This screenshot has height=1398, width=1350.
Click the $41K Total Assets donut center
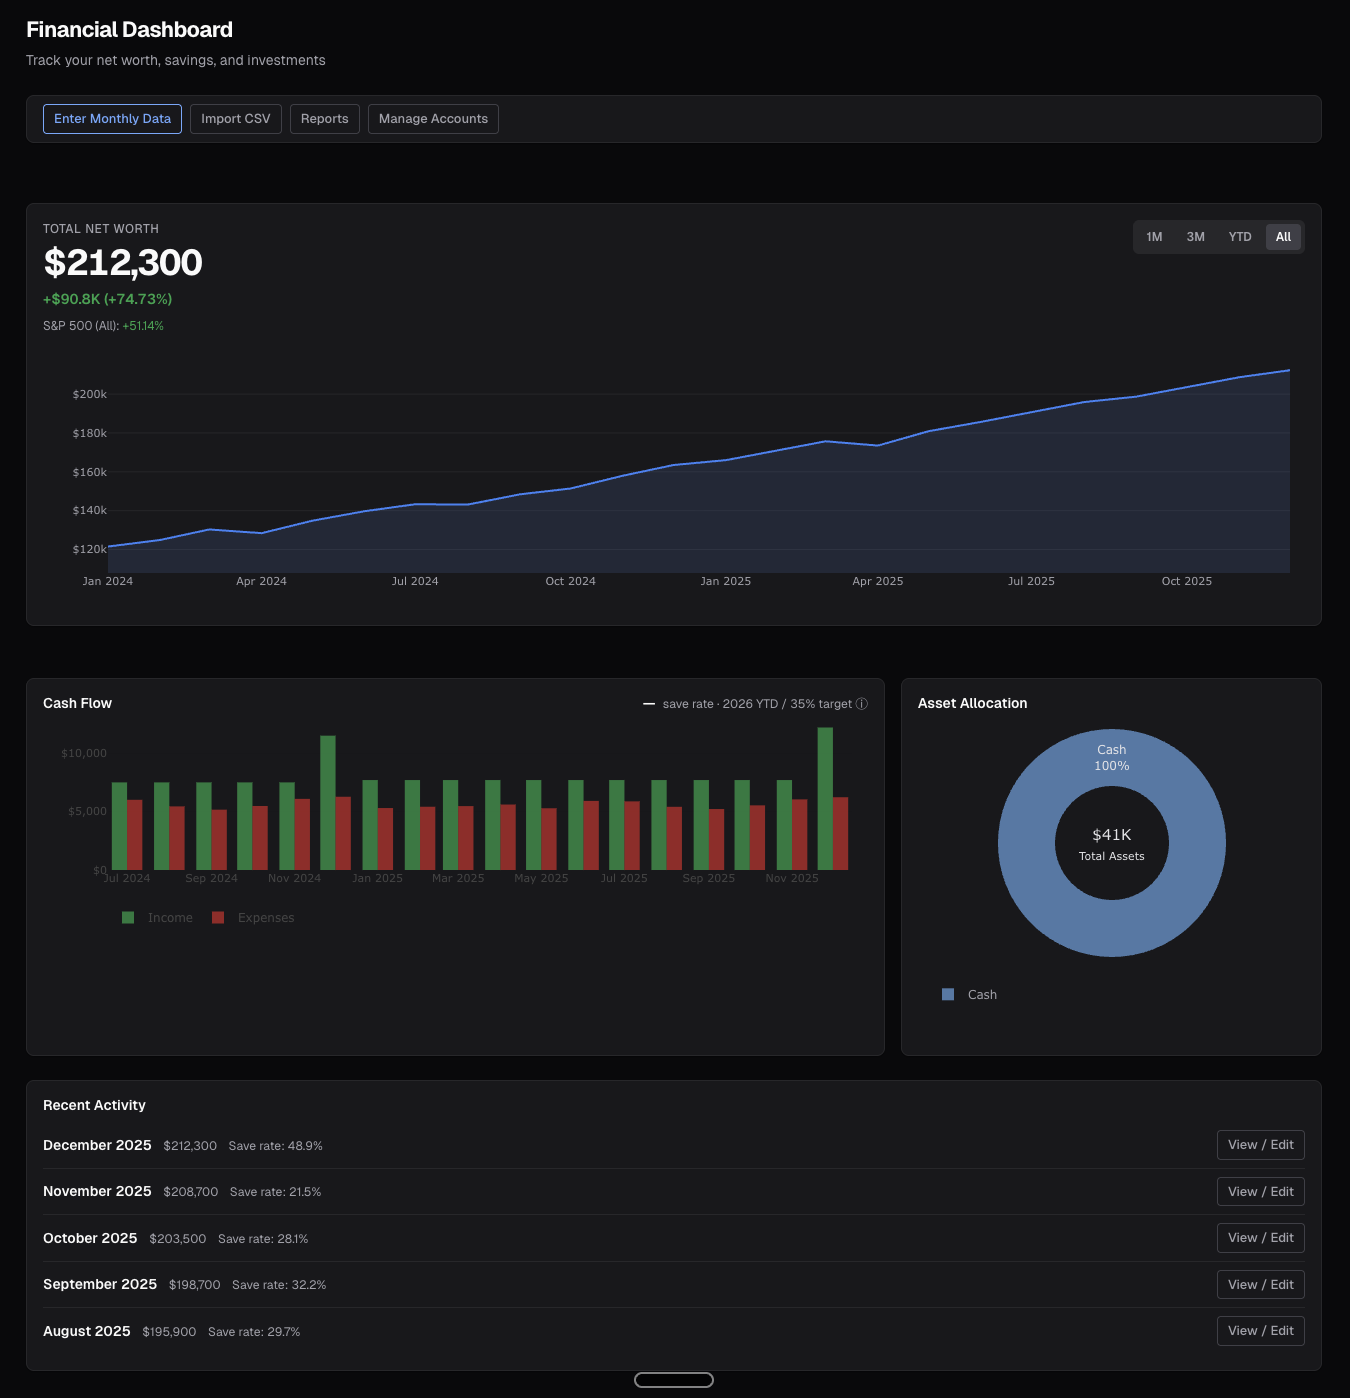coord(1112,843)
